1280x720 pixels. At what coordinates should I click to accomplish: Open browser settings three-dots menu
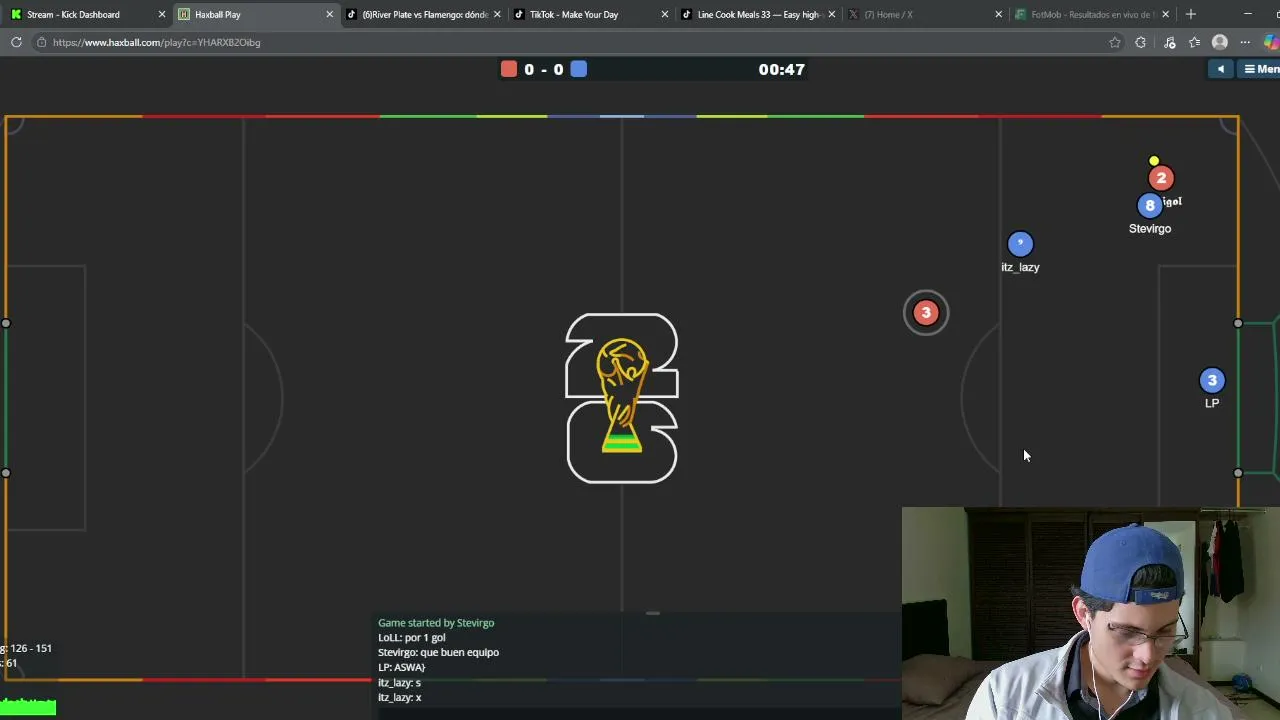(1245, 42)
